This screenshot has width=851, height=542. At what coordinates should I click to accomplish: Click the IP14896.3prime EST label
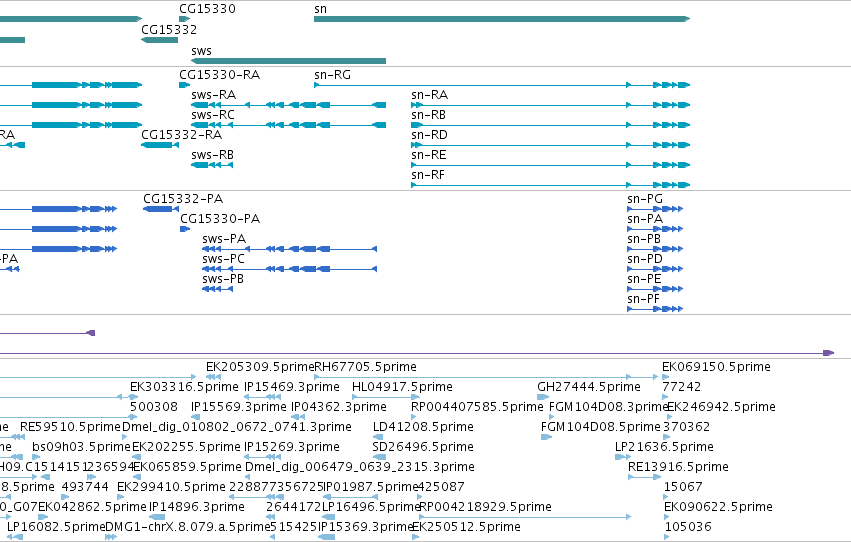[196, 508]
